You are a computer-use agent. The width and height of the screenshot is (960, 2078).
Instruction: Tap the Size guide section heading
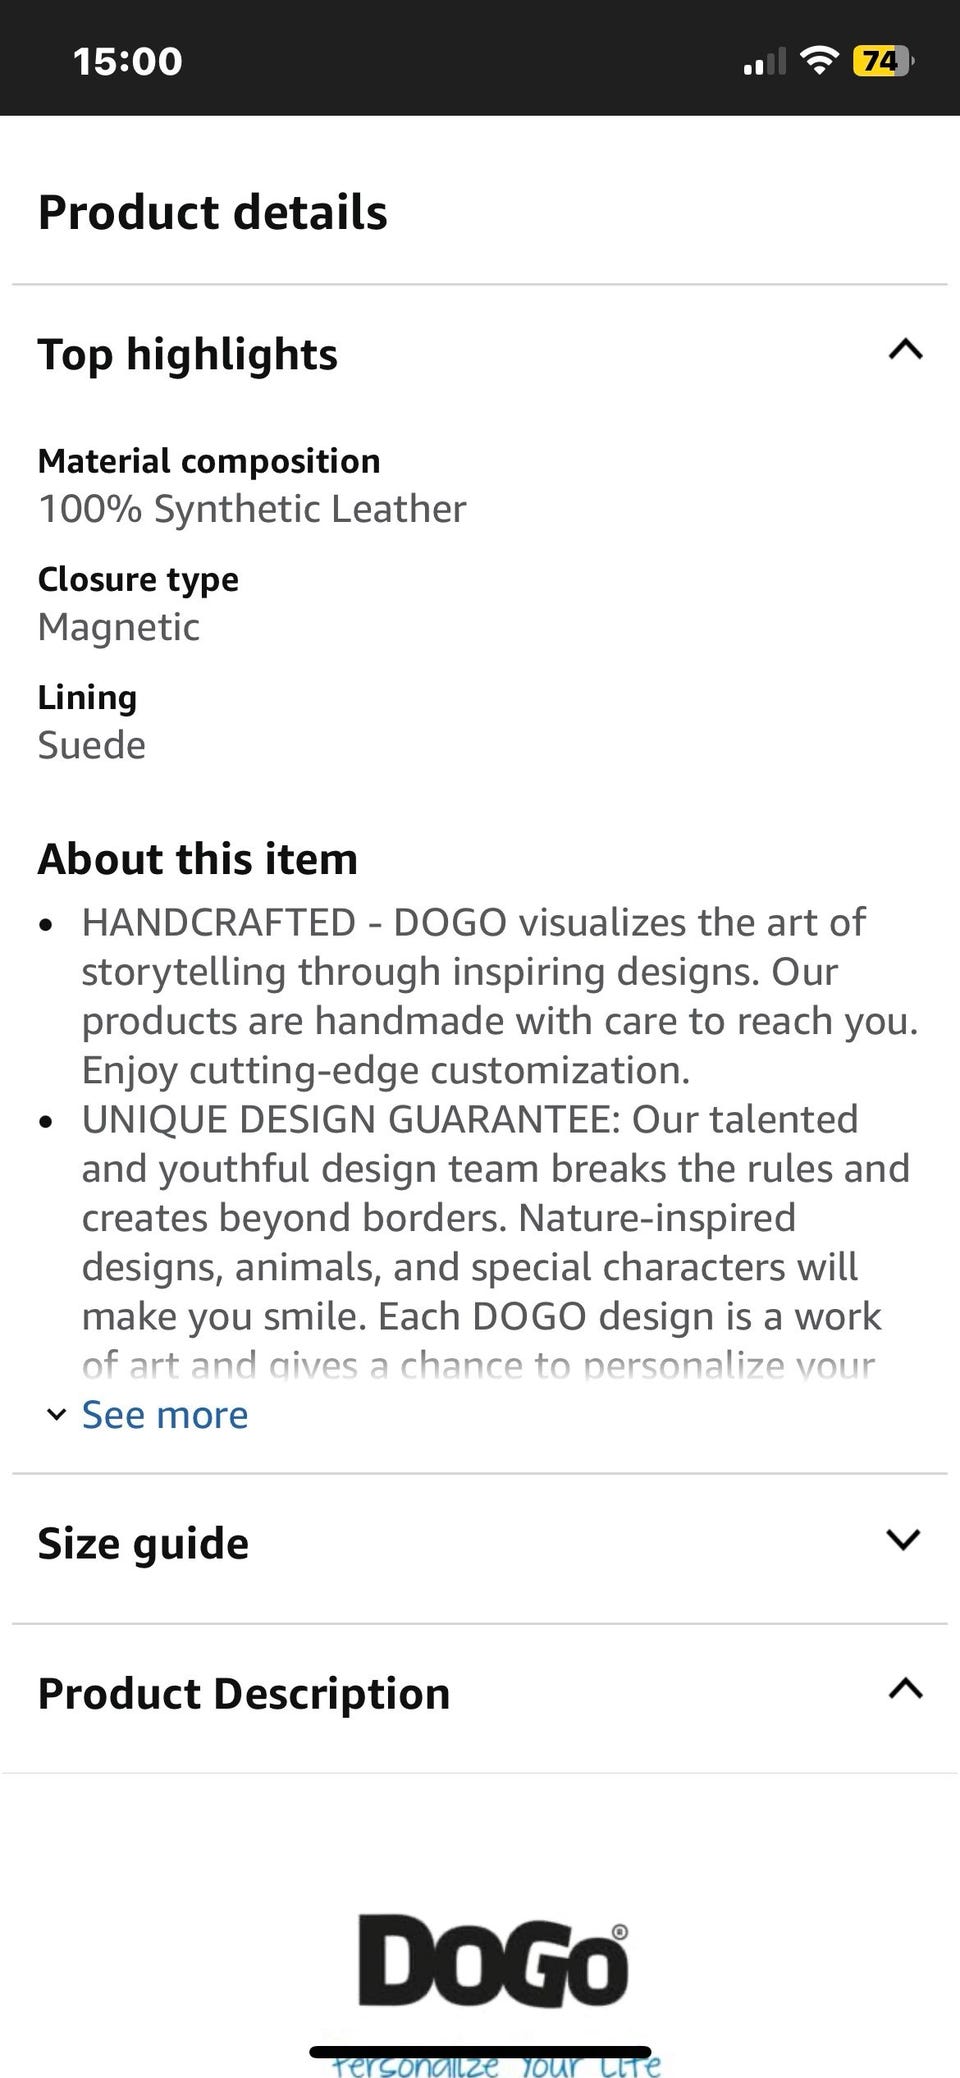[143, 1543]
